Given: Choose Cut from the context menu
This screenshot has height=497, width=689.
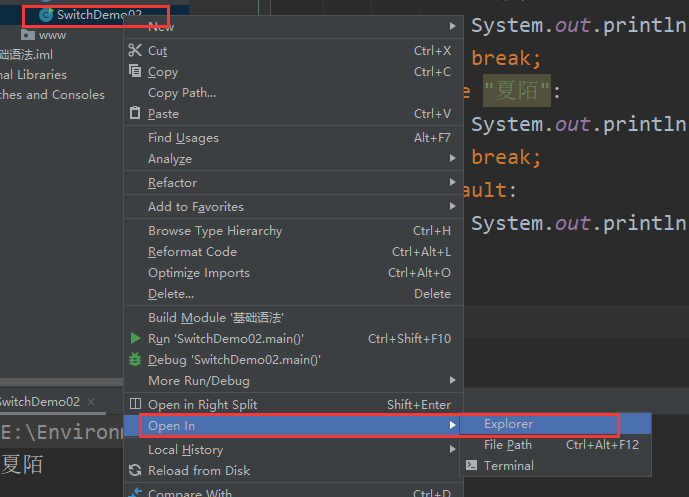Looking at the screenshot, I should pos(294,51).
